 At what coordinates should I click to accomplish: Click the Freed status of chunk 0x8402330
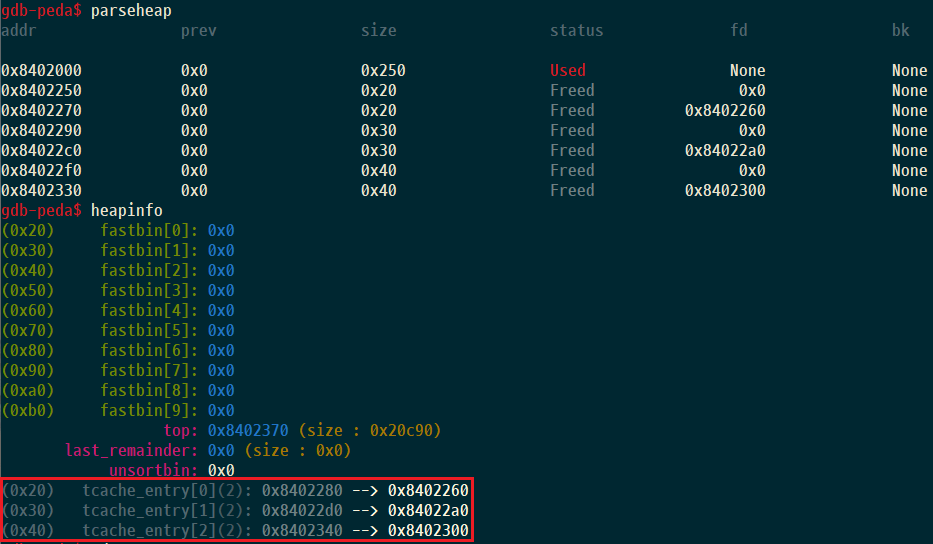pyautogui.click(x=572, y=191)
